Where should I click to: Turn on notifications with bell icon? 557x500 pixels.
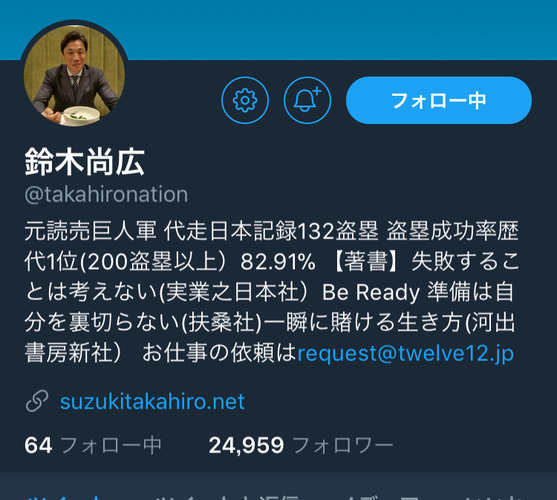(x=307, y=100)
